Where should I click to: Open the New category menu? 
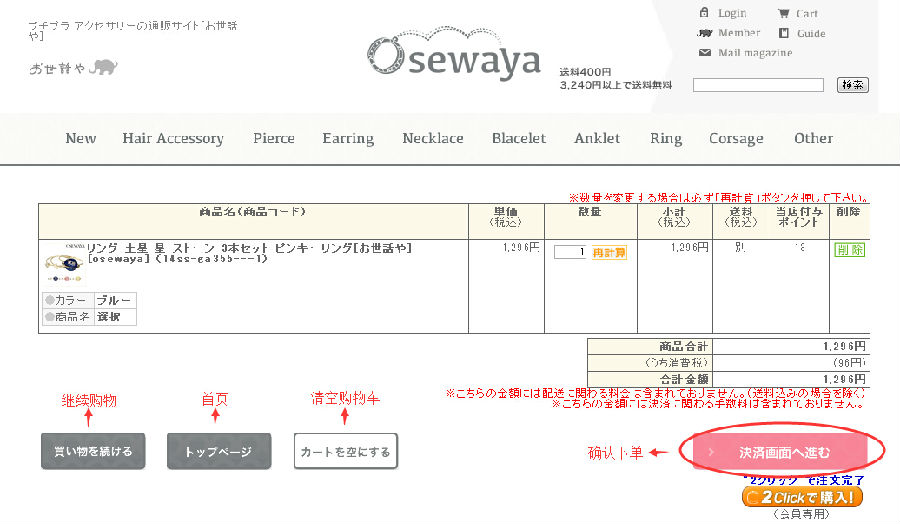click(80, 139)
